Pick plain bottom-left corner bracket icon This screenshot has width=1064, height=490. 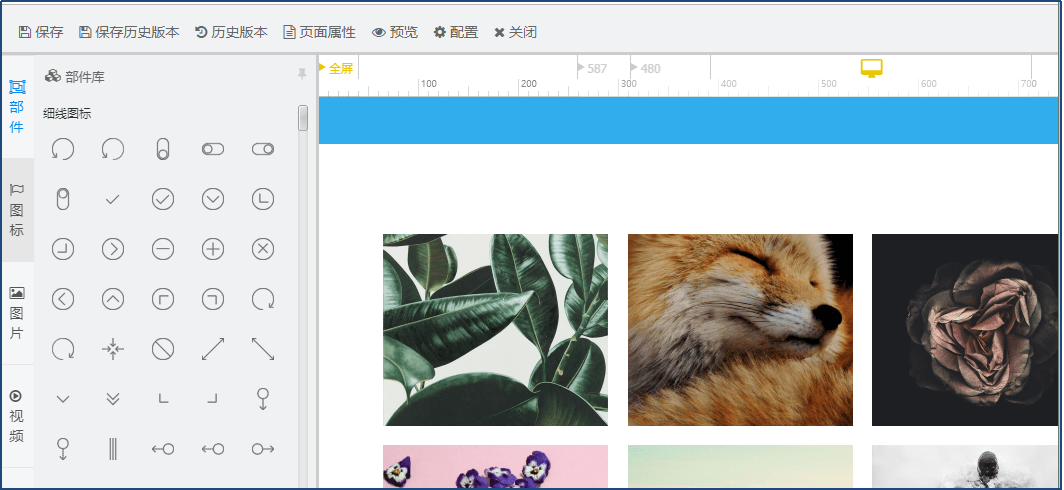163,399
